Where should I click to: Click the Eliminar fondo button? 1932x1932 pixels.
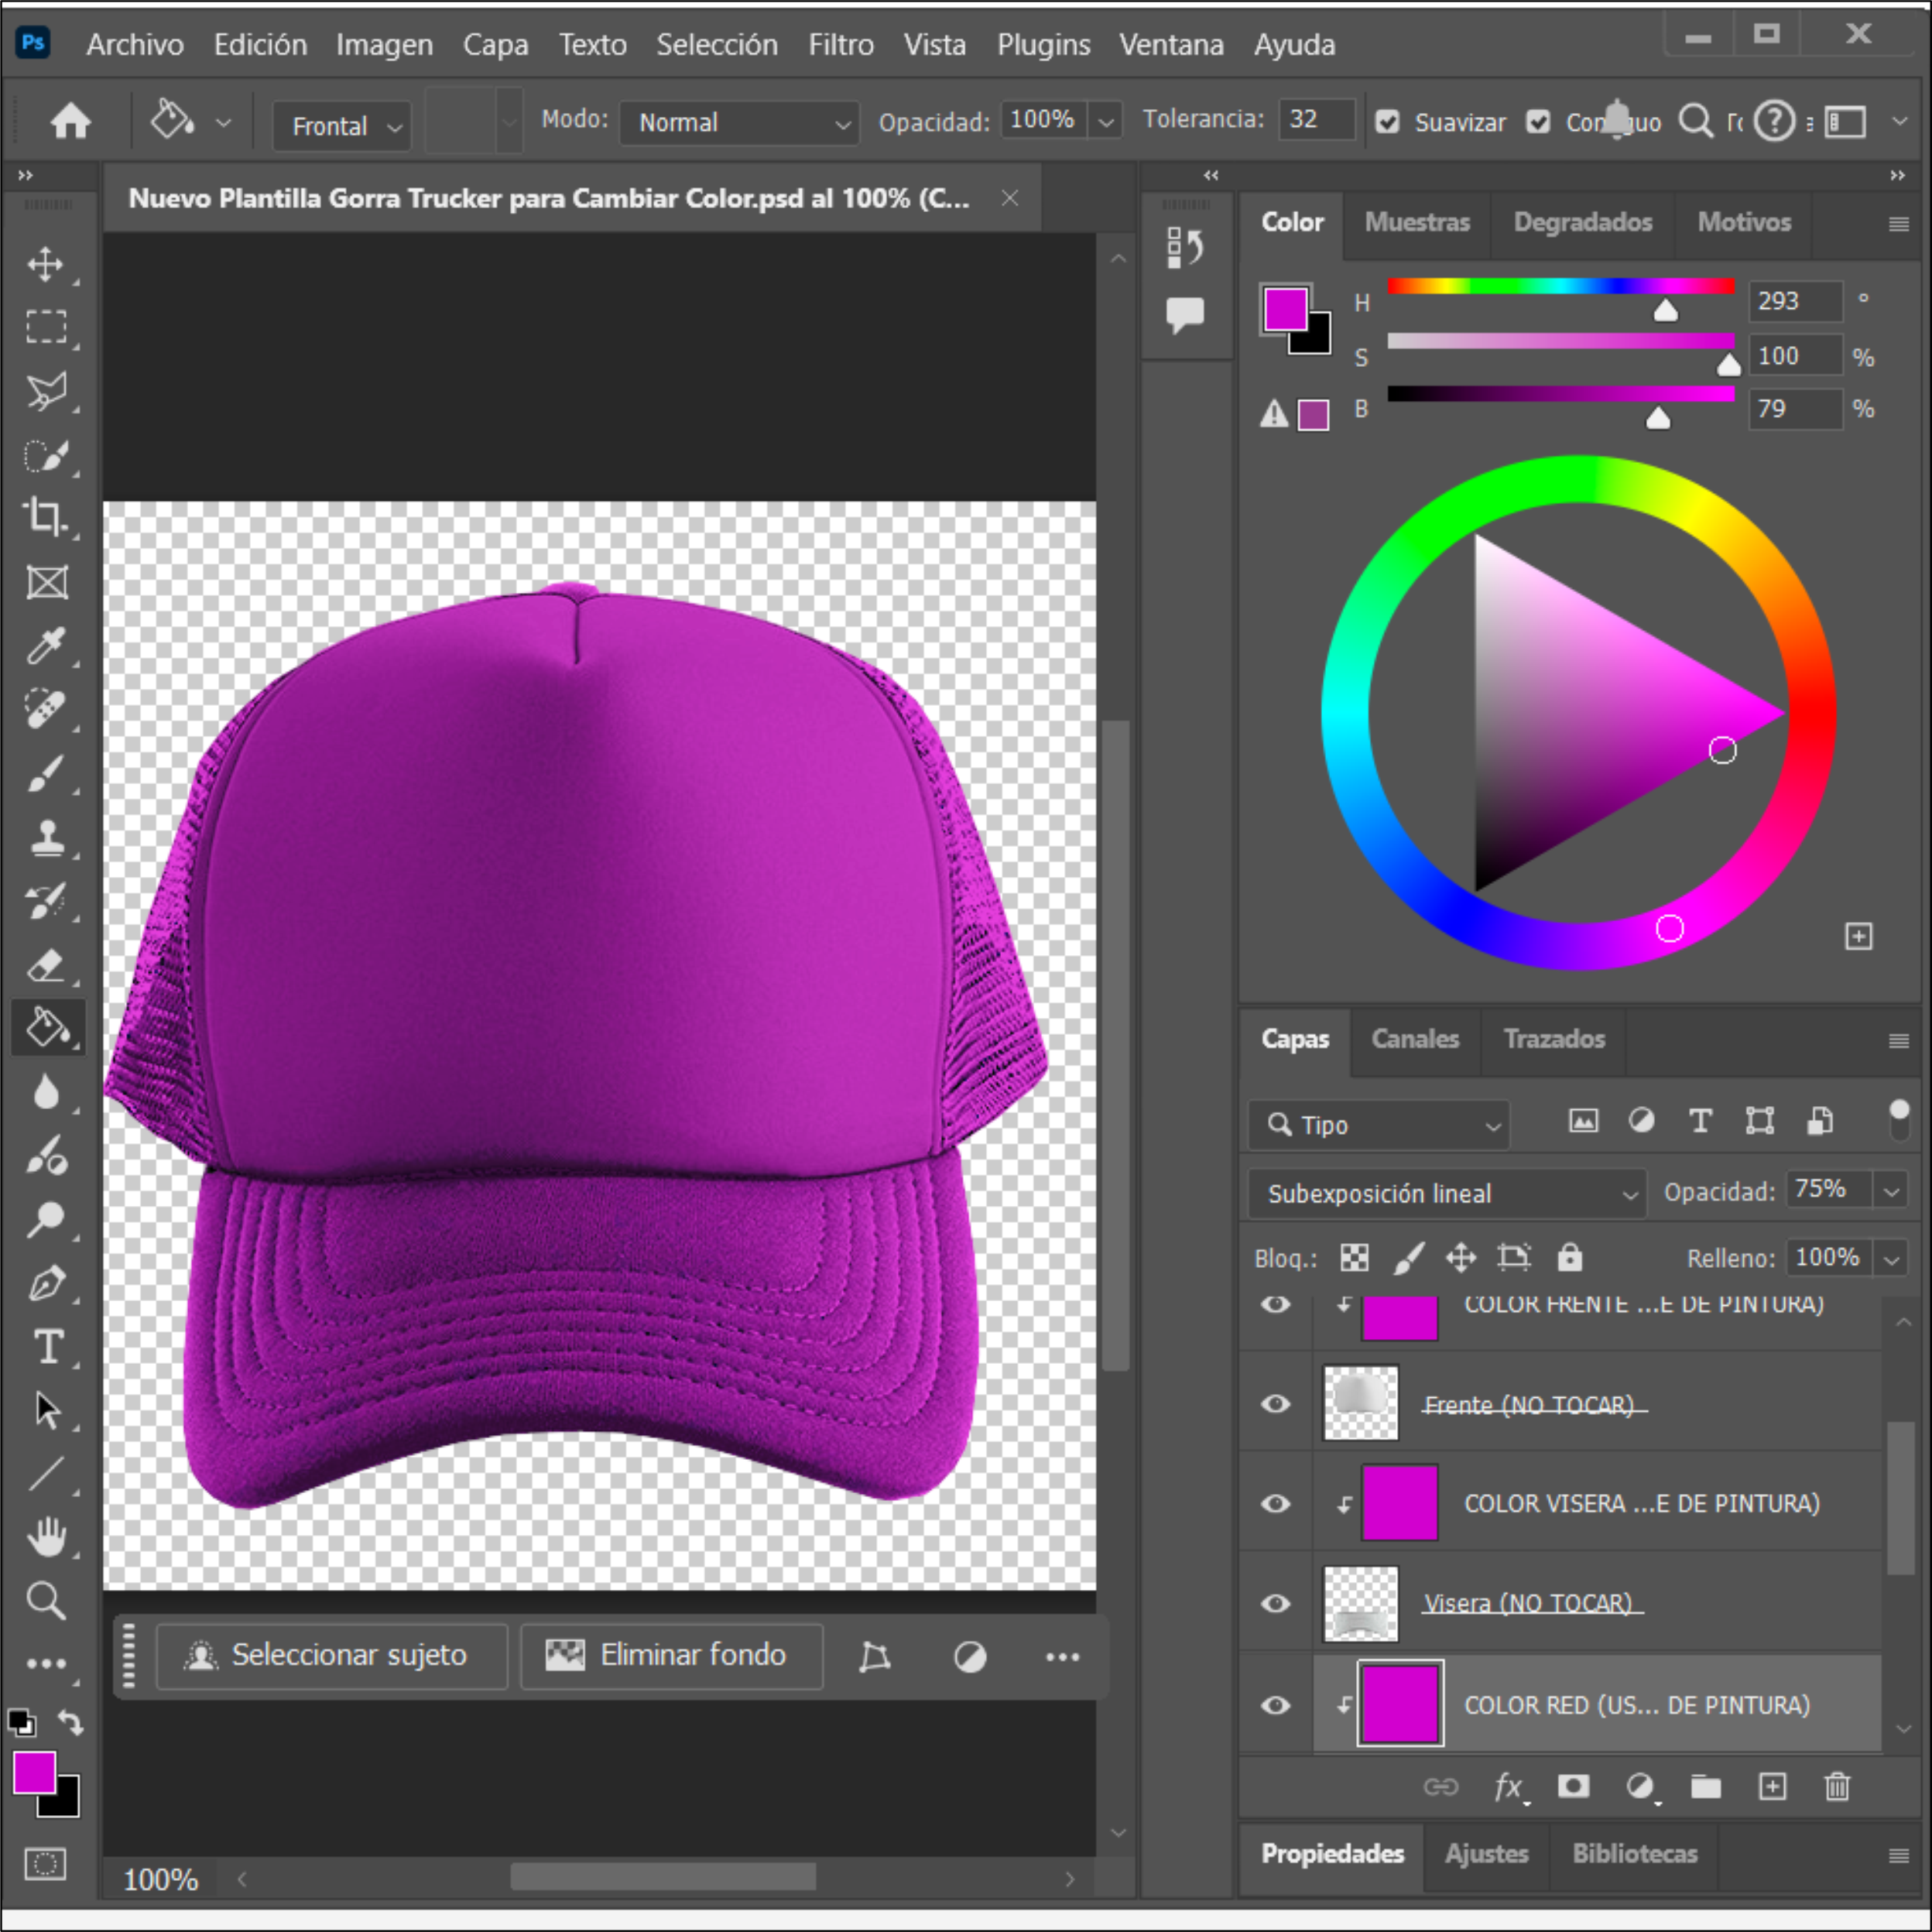point(671,1655)
